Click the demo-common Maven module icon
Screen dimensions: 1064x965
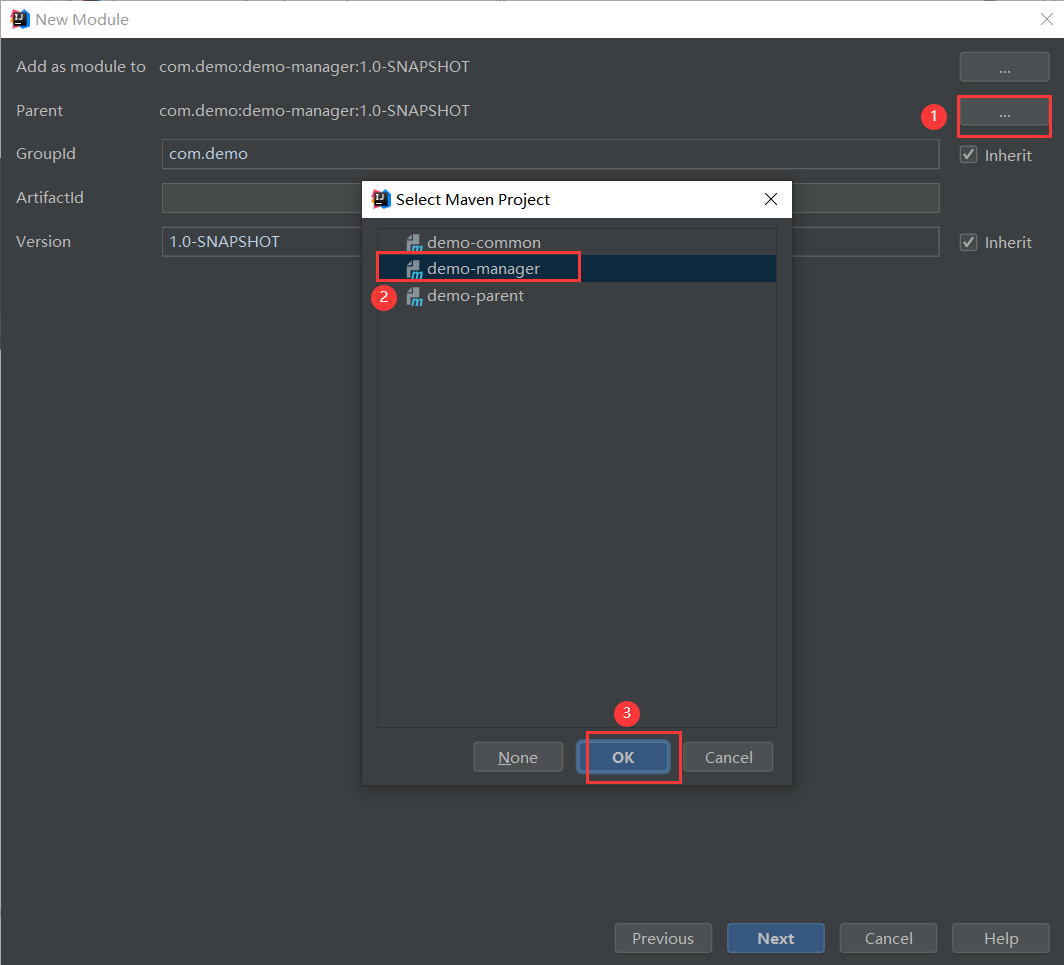(414, 243)
